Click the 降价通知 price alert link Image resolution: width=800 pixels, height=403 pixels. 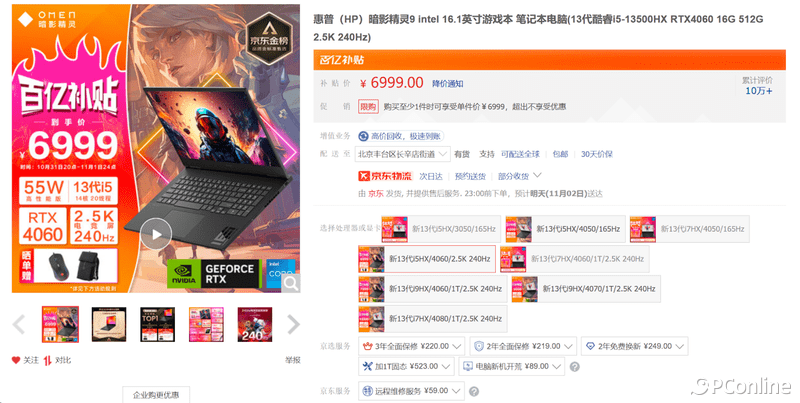(447, 84)
